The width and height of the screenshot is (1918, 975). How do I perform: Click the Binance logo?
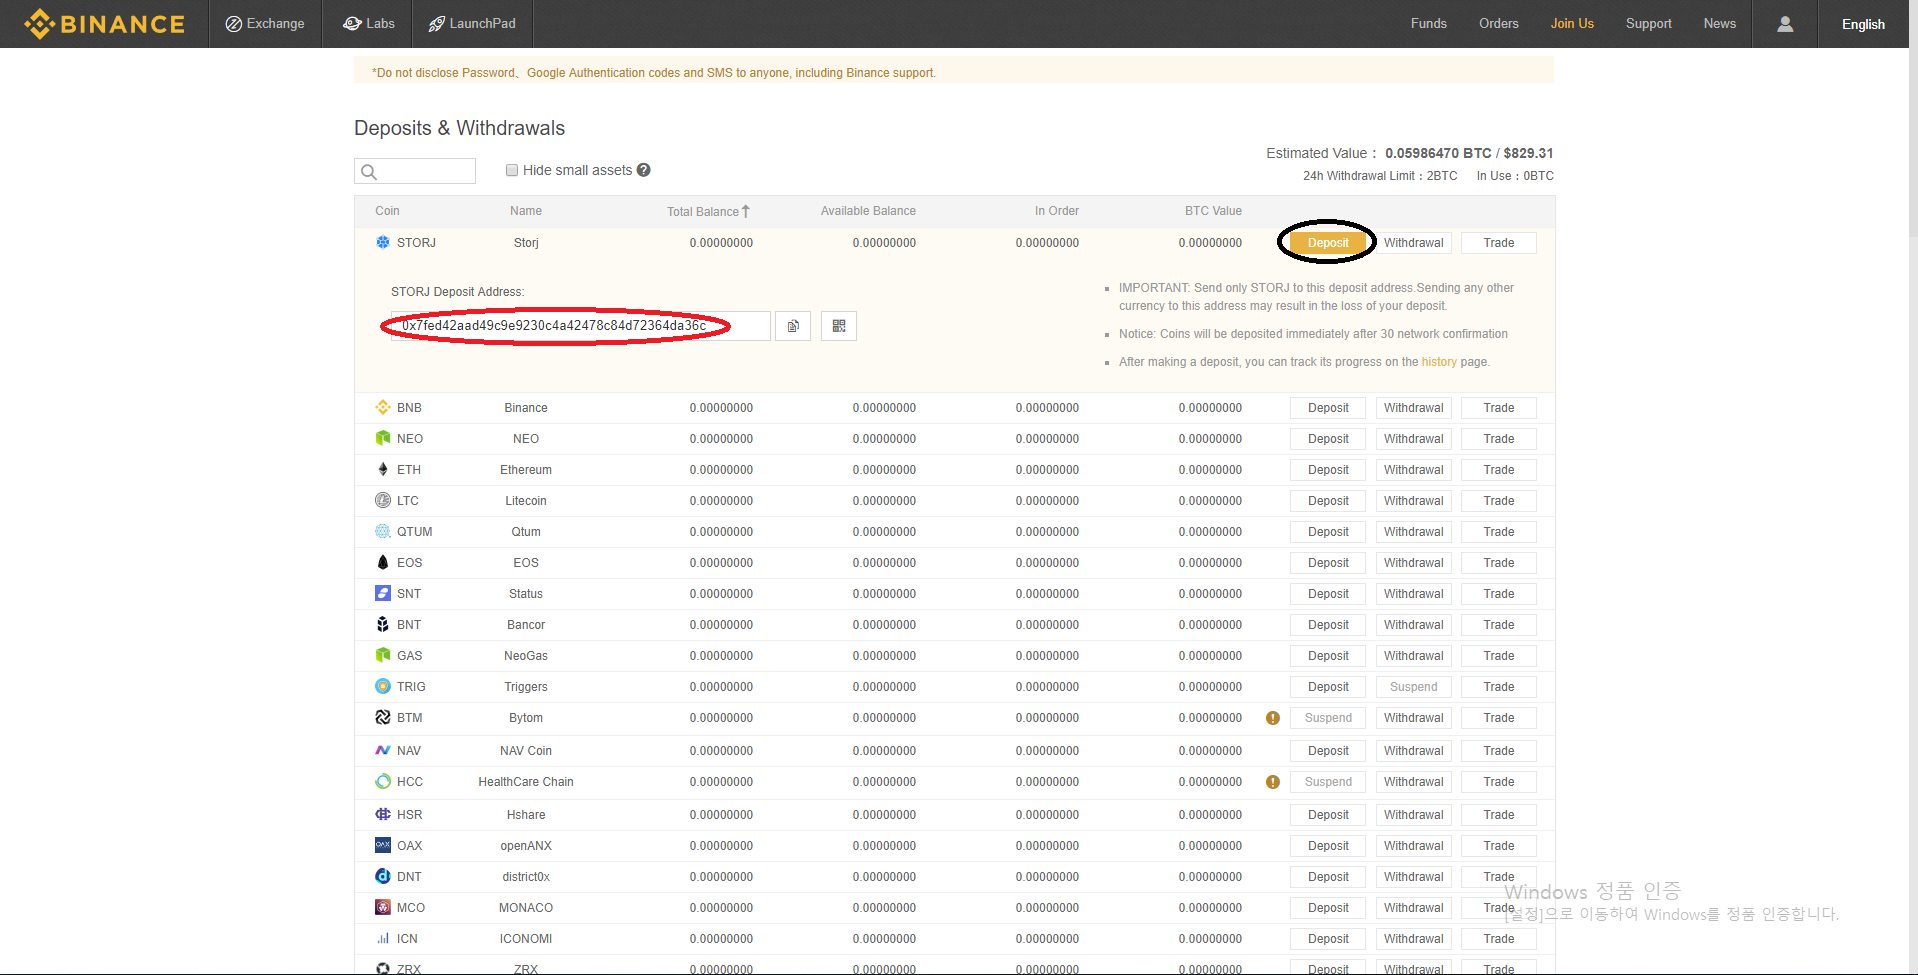click(104, 24)
